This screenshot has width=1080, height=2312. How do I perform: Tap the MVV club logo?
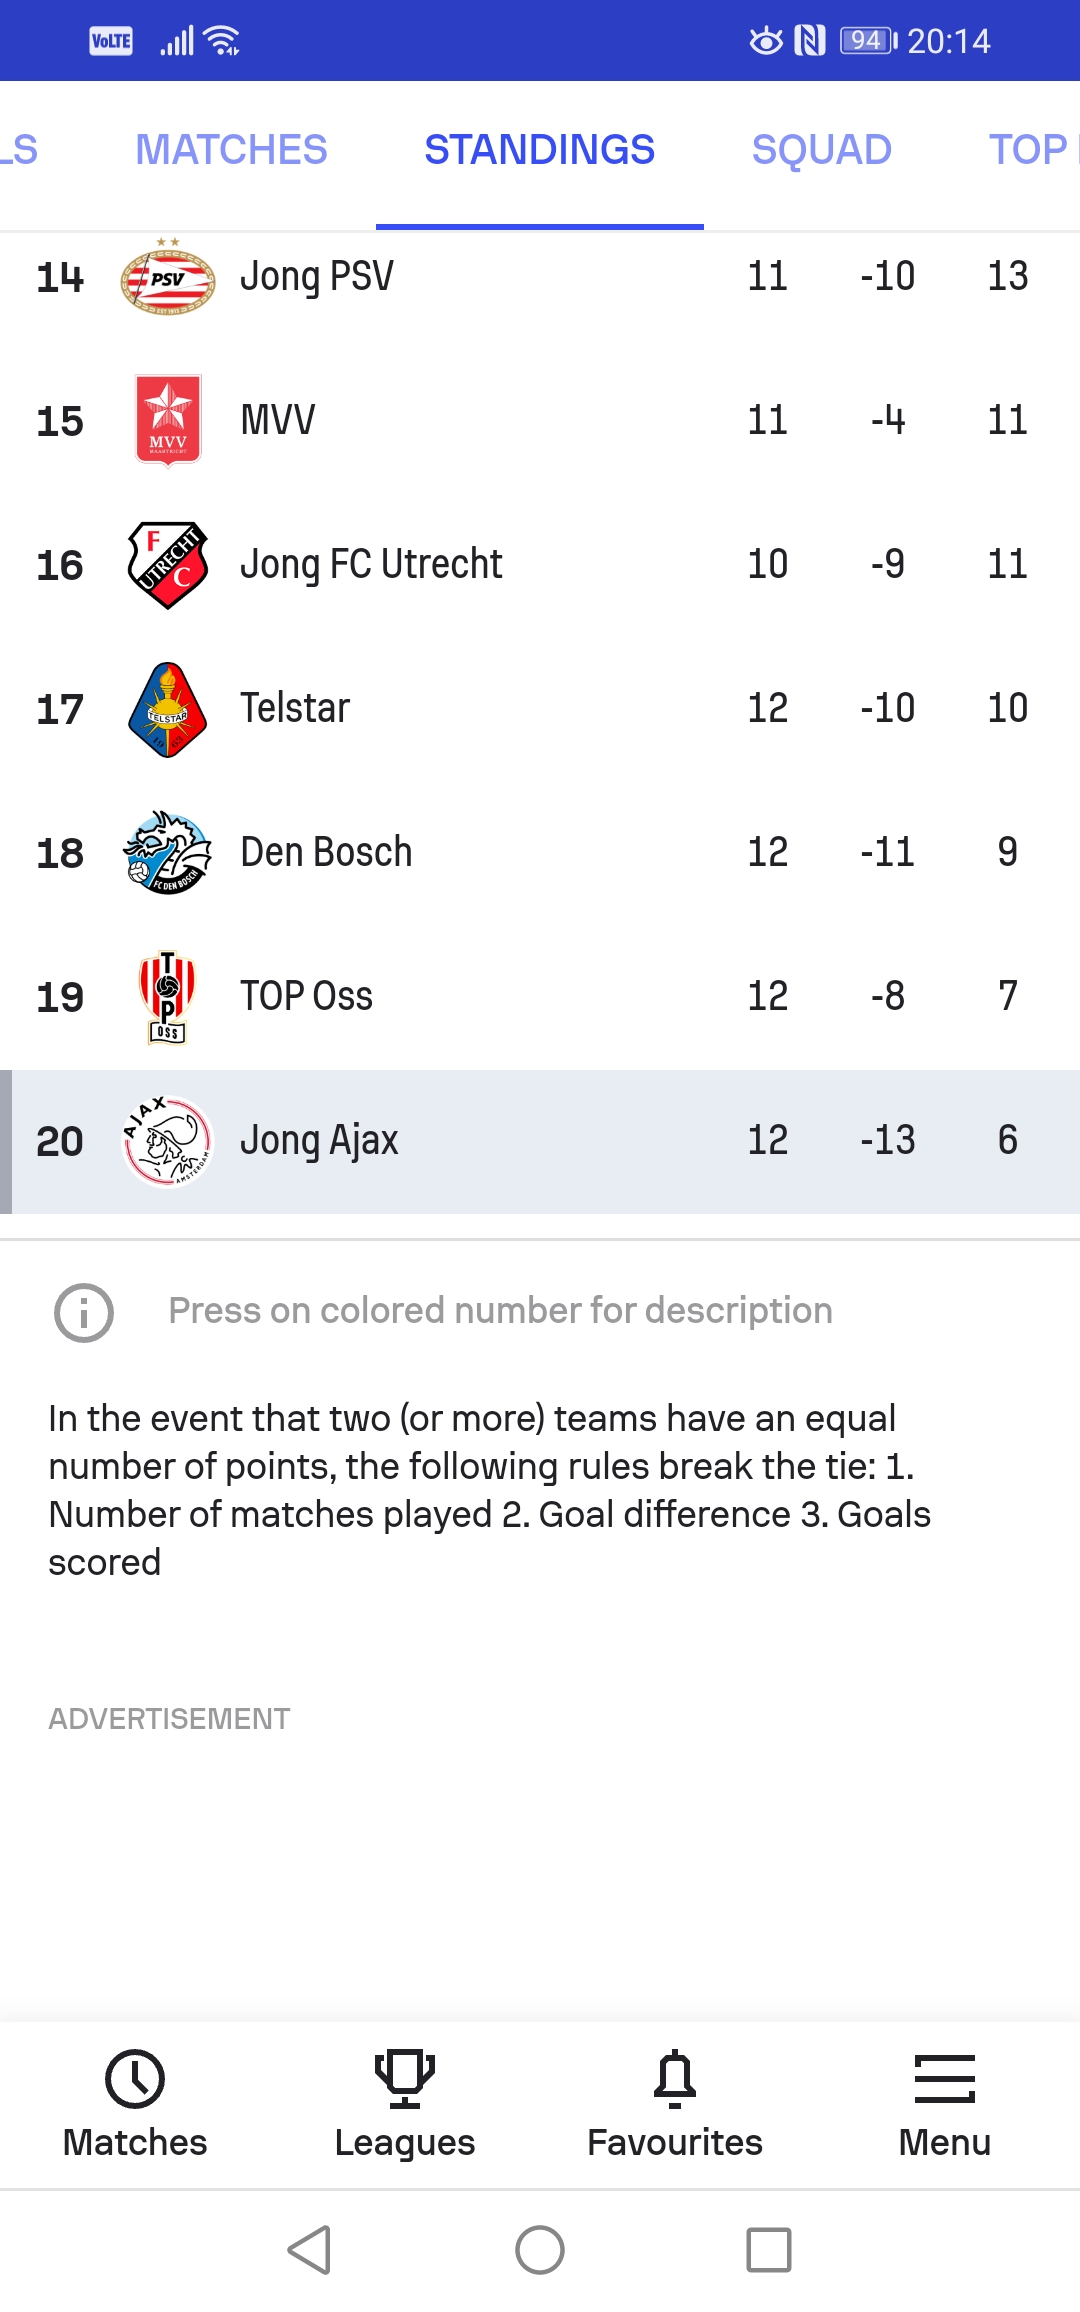coord(168,421)
